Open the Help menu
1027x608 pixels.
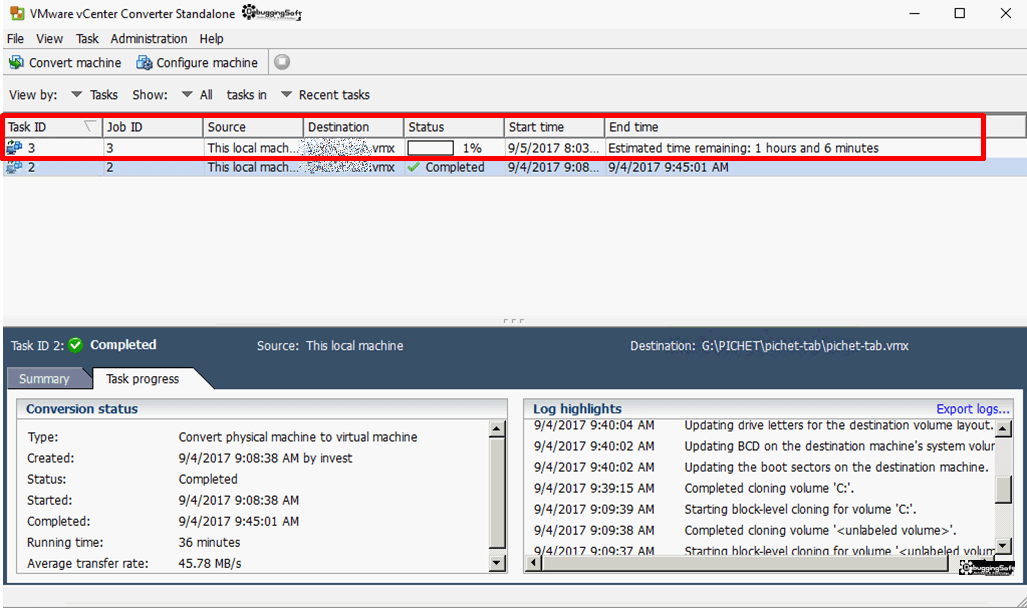coord(212,39)
